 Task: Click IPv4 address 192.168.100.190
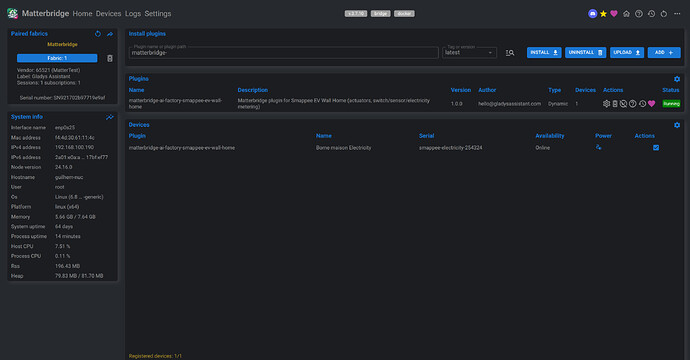[74, 147]
